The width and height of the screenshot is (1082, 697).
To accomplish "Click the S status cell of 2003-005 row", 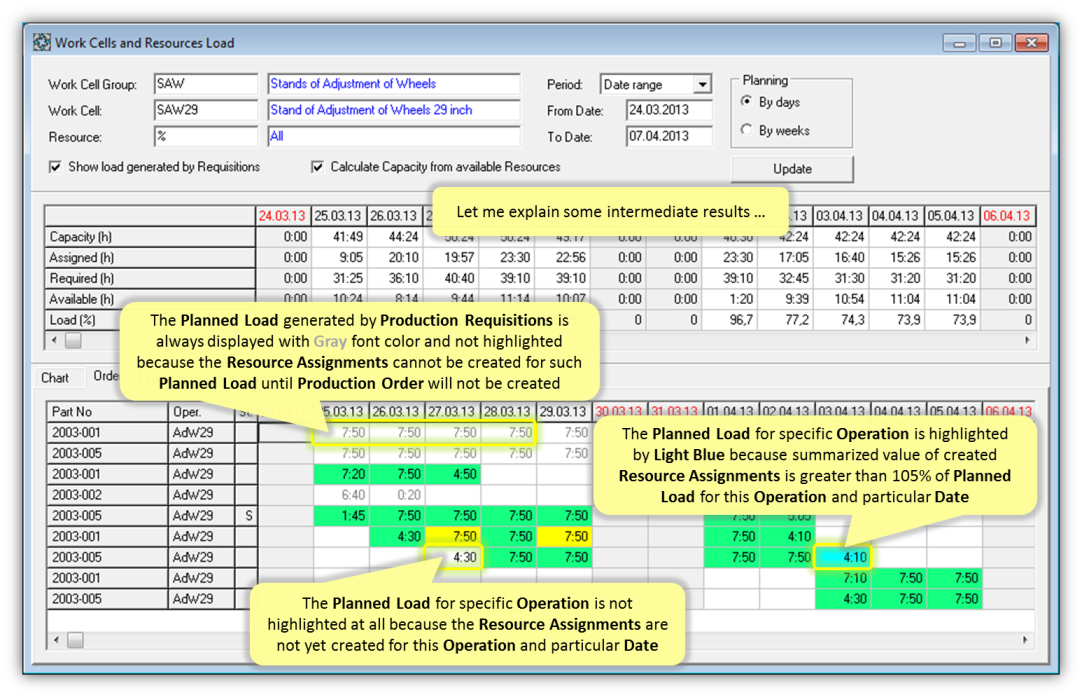I will (246, 516).
